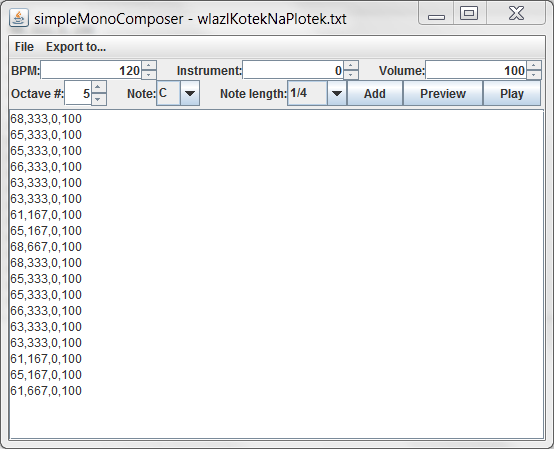Screen dimensions: 554x449
Task: Click first line 68,333,0,100
Action: [x=46, y=119]
